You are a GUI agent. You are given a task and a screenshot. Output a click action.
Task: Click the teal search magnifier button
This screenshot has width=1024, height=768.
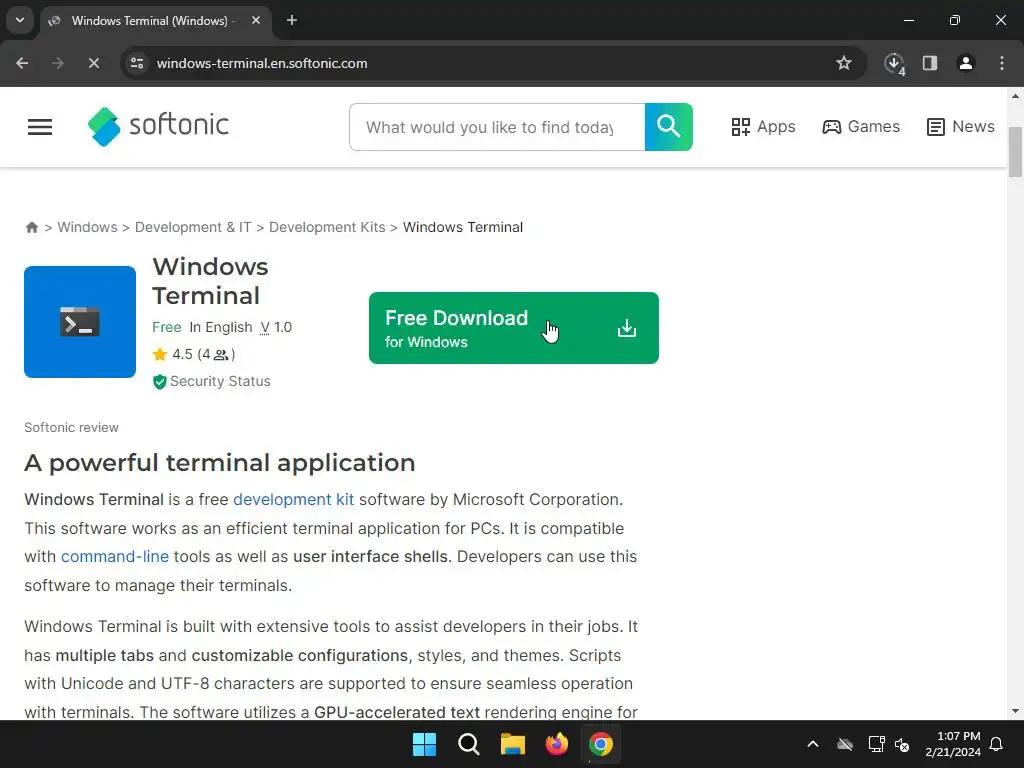click(668, 127)
